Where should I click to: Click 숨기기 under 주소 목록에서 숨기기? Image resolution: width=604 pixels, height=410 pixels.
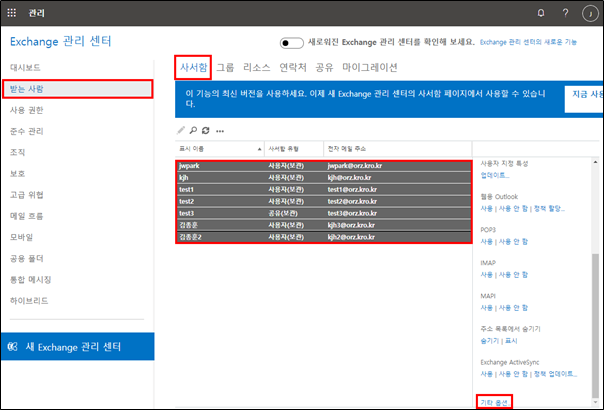[x=490, y=341]
